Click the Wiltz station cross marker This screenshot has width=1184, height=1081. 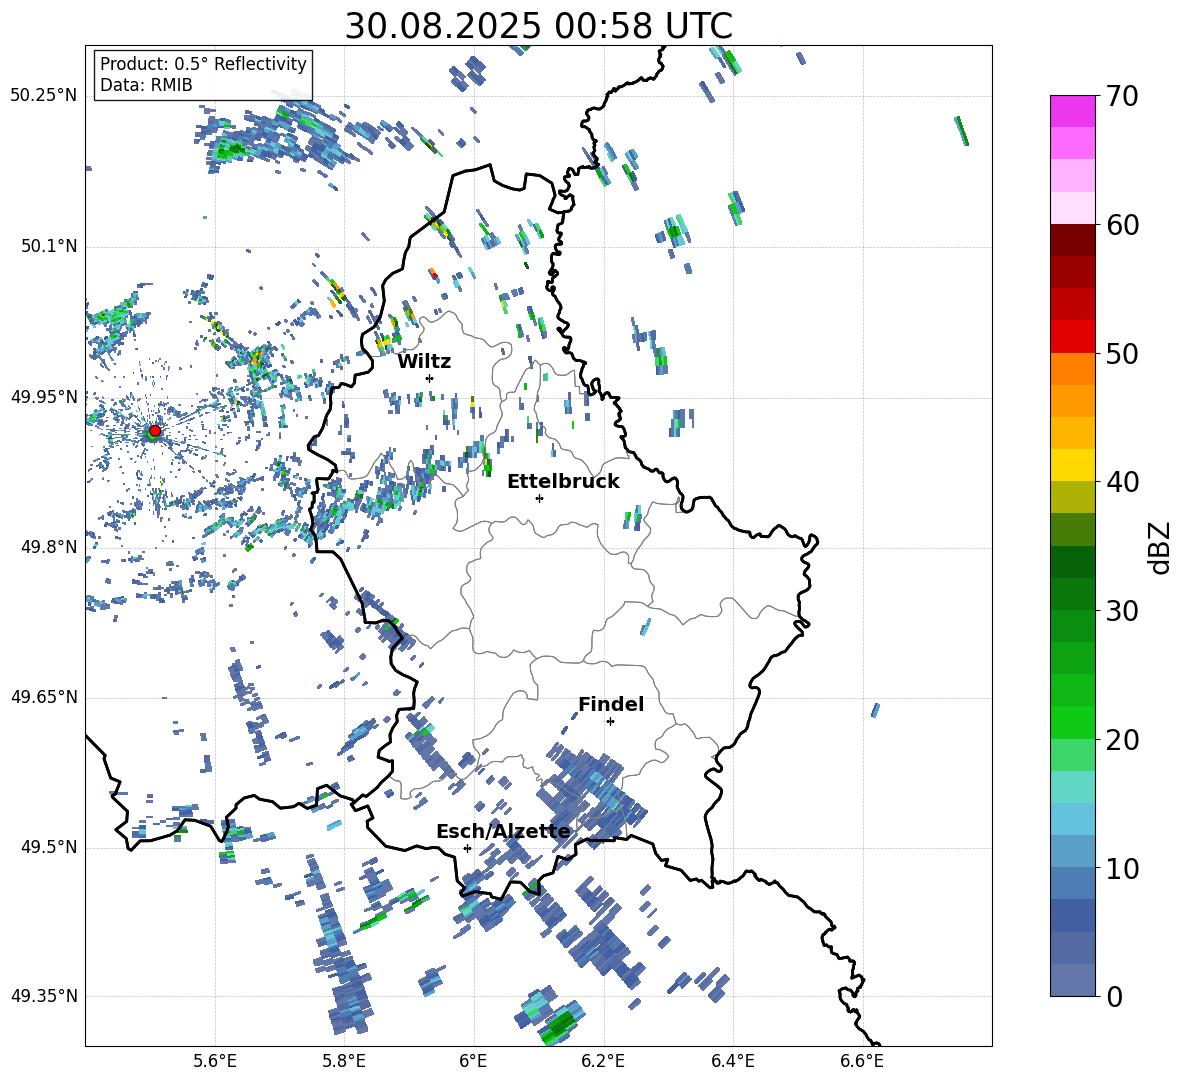(430, 378)
